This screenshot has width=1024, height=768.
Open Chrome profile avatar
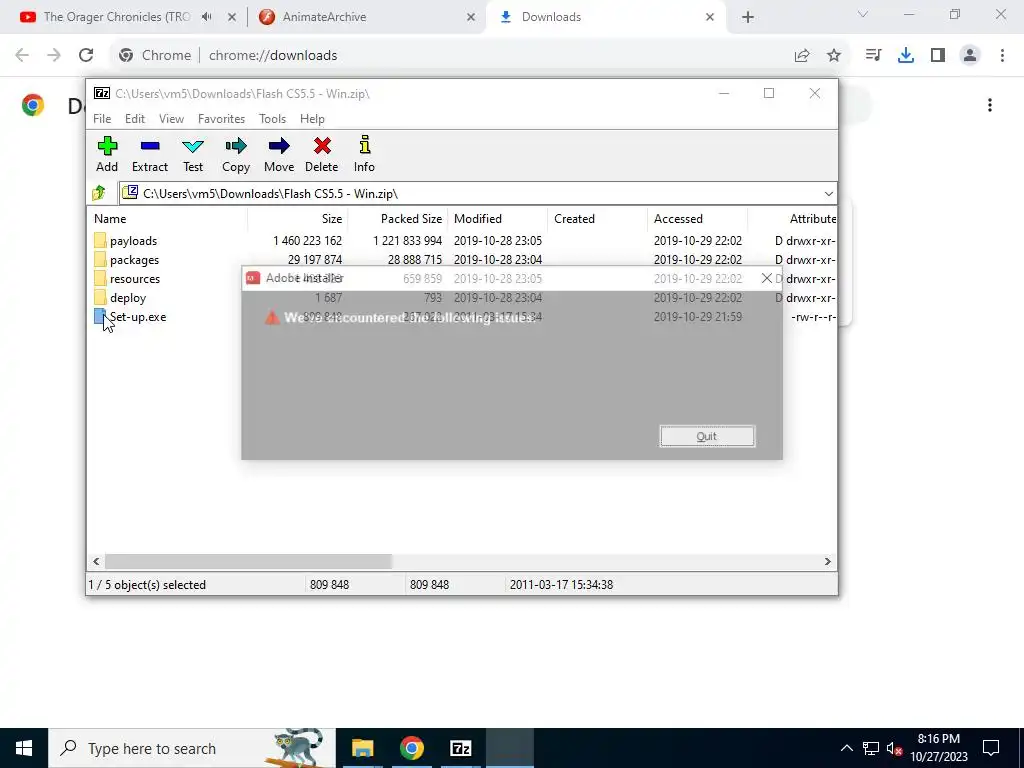(x=970, y=56)
